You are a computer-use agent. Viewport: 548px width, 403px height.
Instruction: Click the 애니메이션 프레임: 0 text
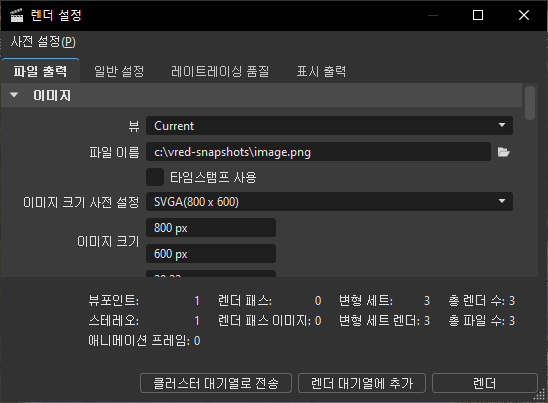tap(144, 340)
